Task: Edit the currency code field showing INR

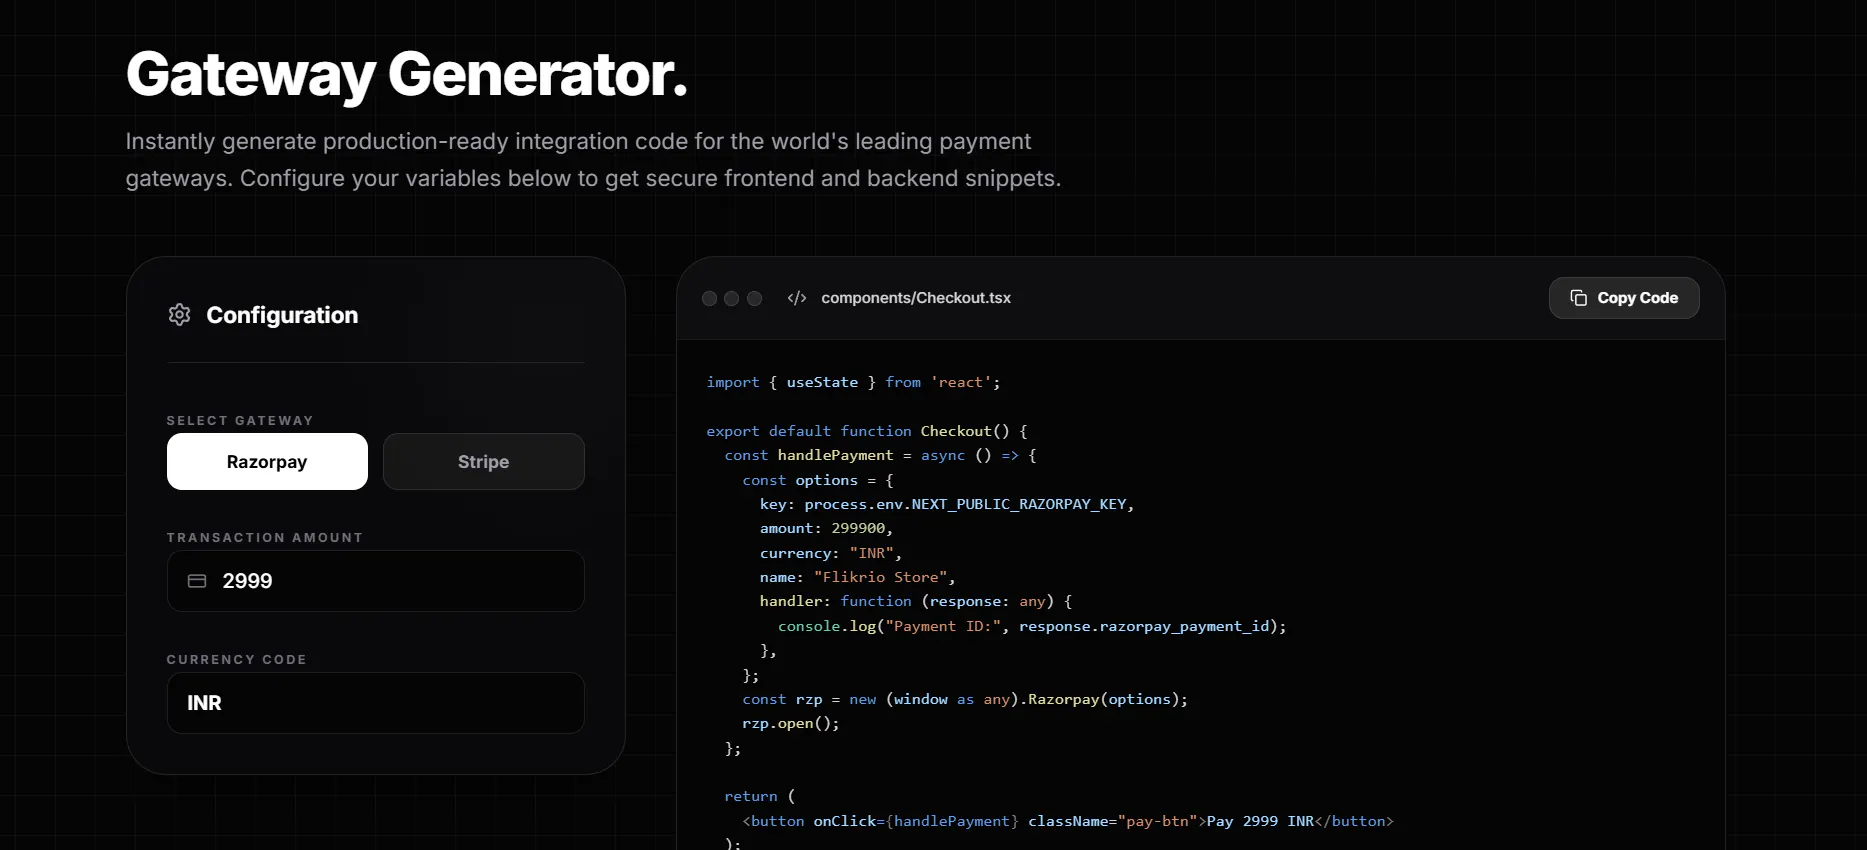Action: tap(376, 703)
